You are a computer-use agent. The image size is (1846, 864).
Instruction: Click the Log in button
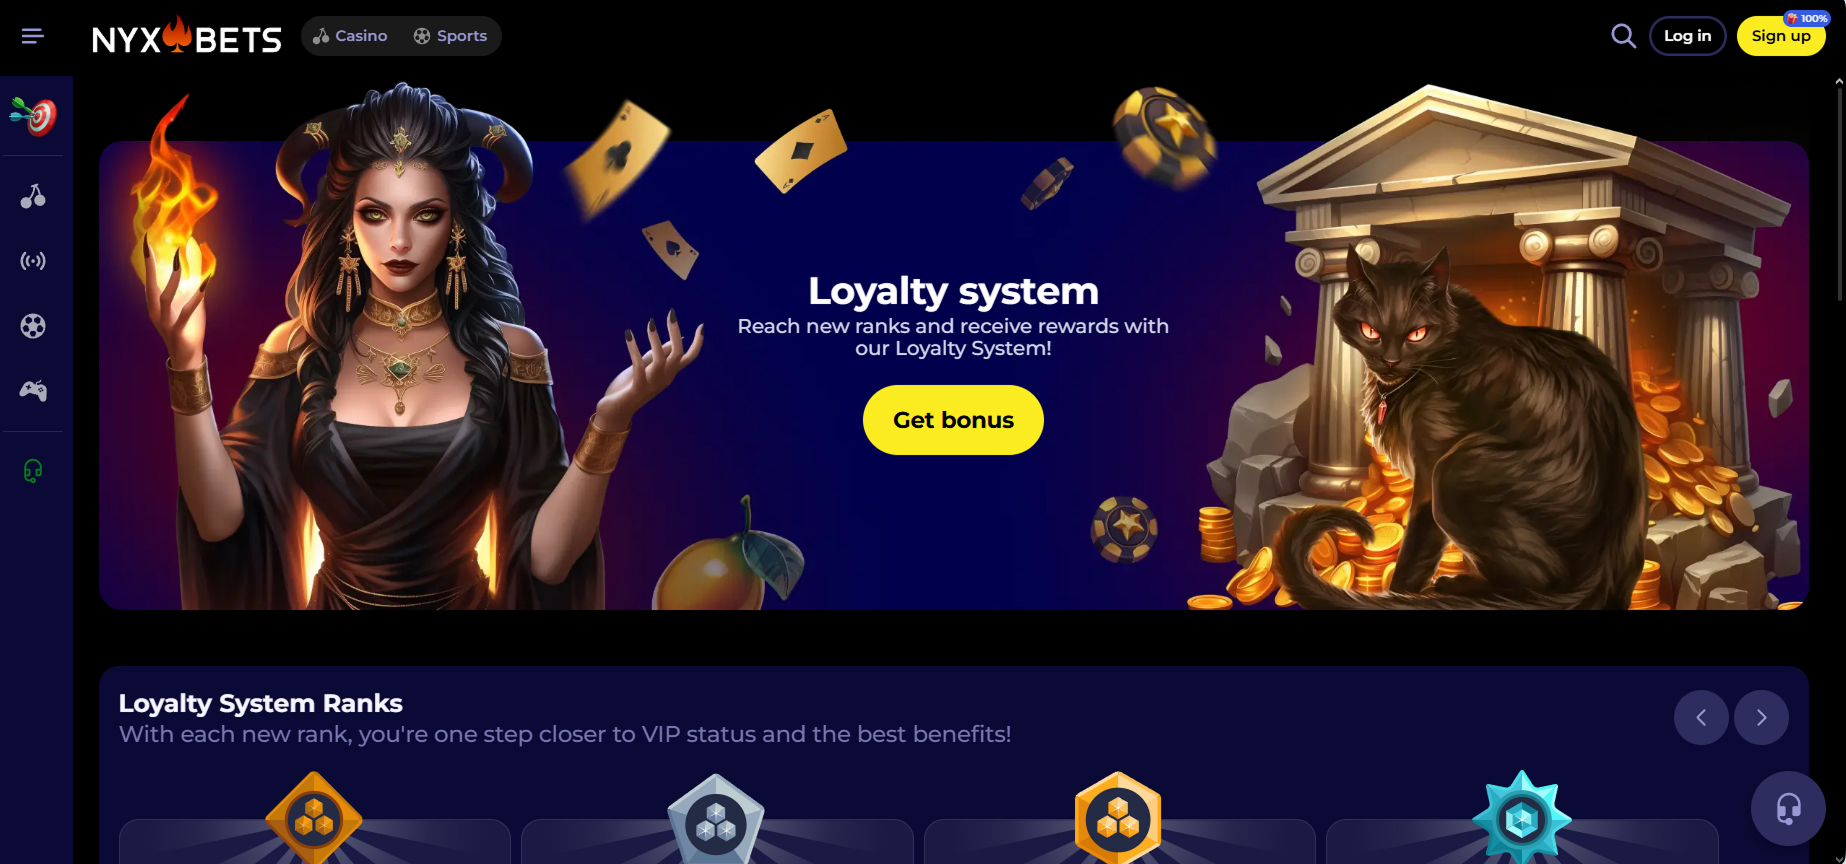pyautogui.click(x=1687, y=36)
